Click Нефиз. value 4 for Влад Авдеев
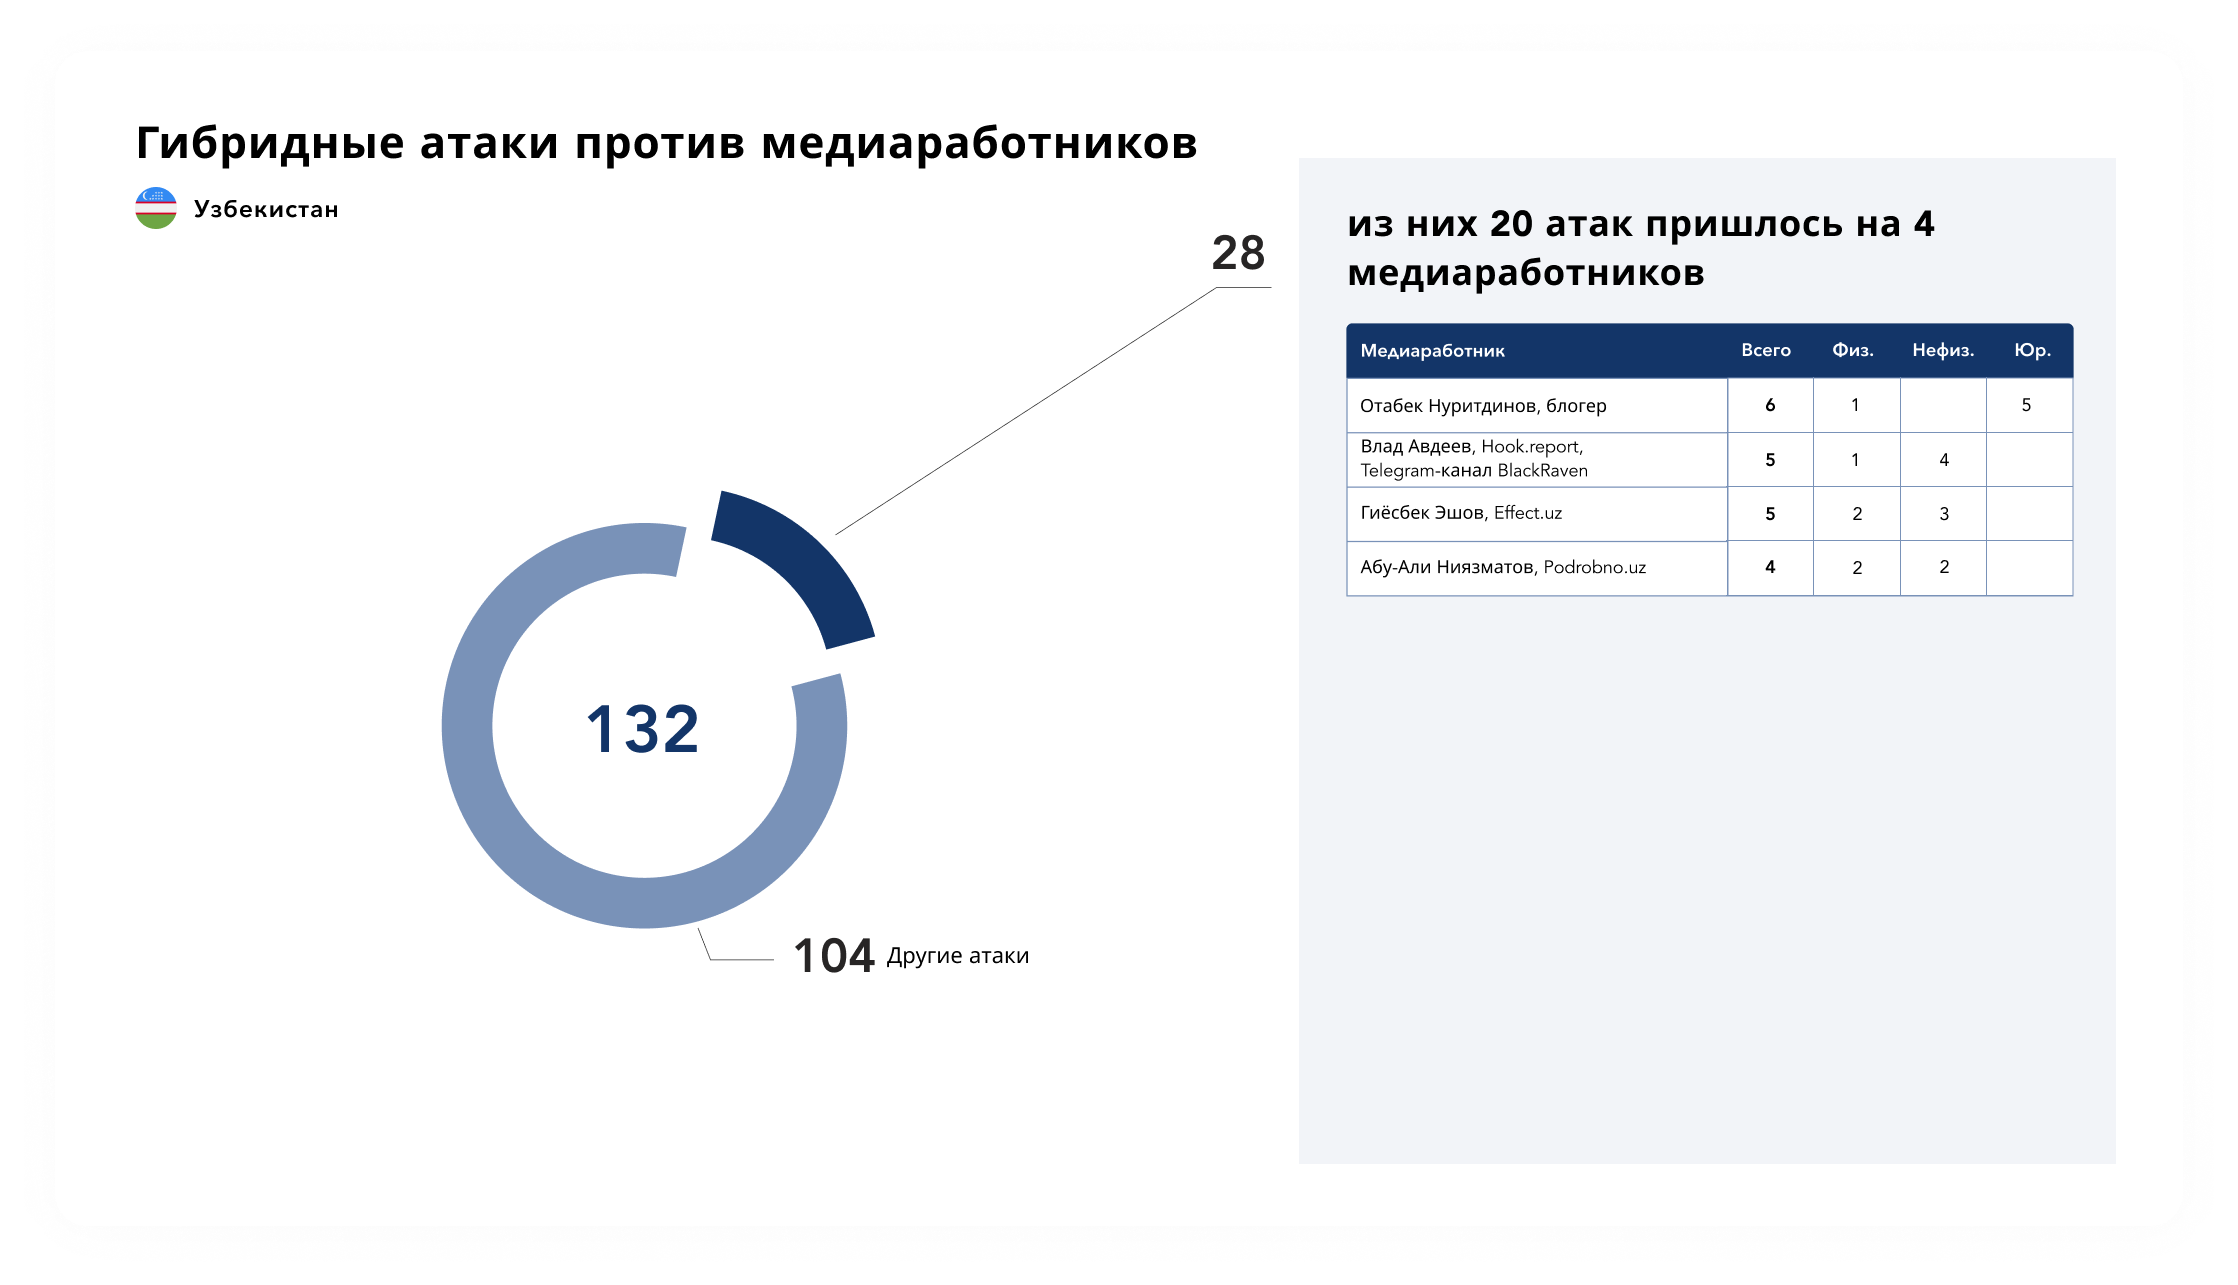This screenshot has width=2238, height=1285. coord(1944,460)
